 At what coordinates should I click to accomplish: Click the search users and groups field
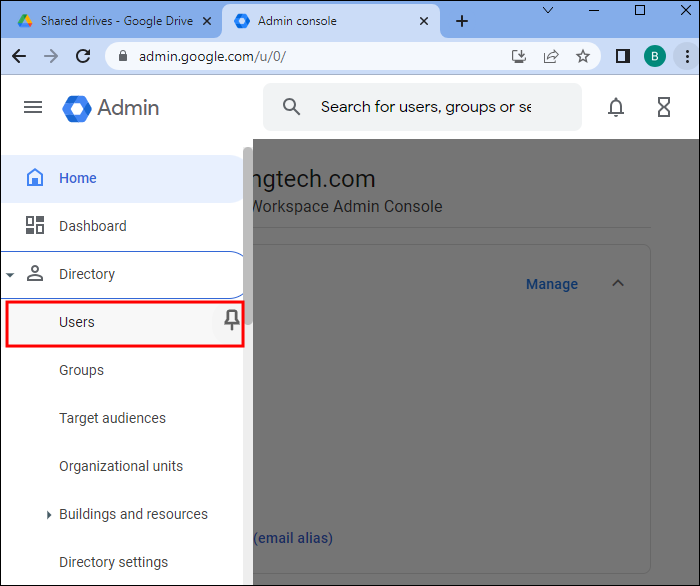pos(425,107)
